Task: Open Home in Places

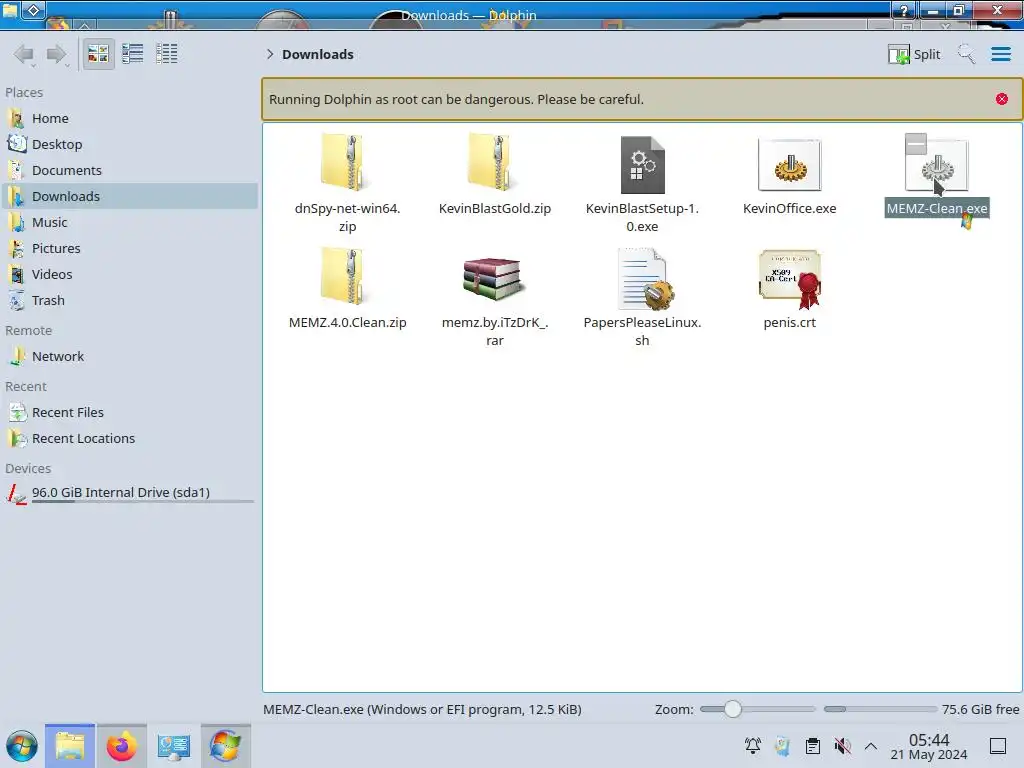Action: pyautogui.click(x=129, y=118)
